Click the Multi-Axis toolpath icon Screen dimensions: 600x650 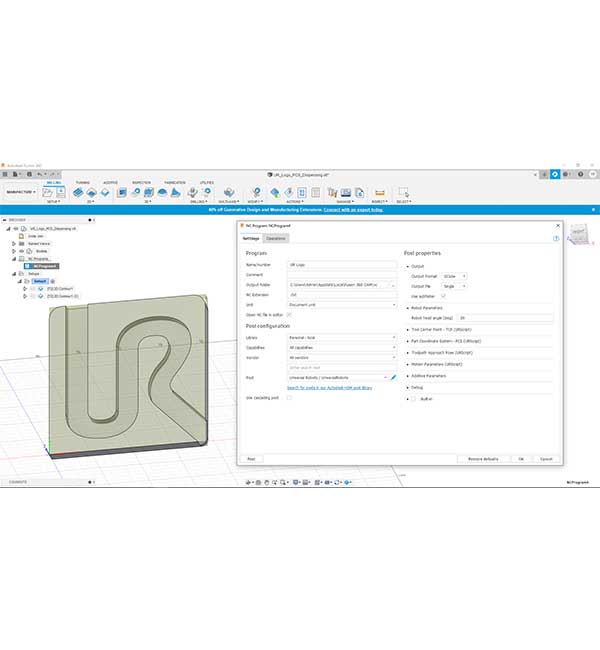pyautogui.click(x=229, y=192)
